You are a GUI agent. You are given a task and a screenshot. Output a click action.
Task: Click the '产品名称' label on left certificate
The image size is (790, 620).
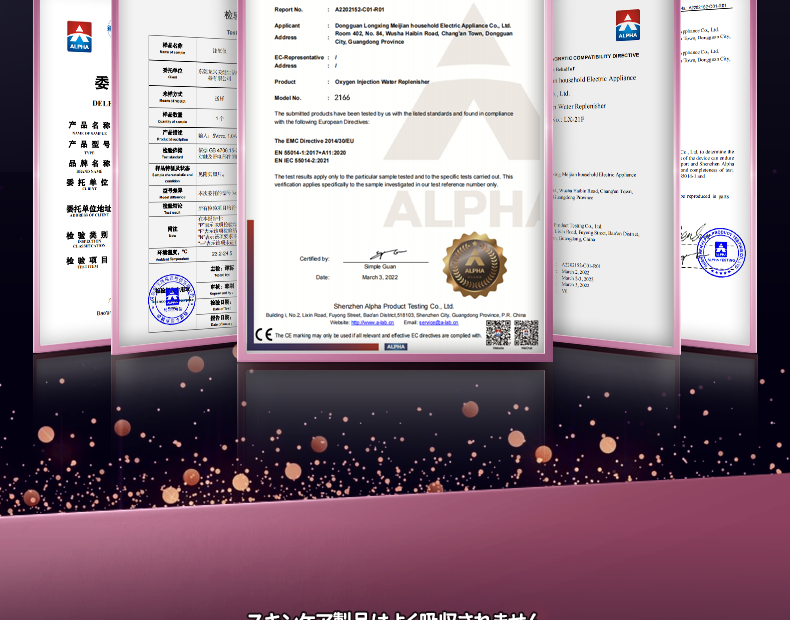point(89,125)
